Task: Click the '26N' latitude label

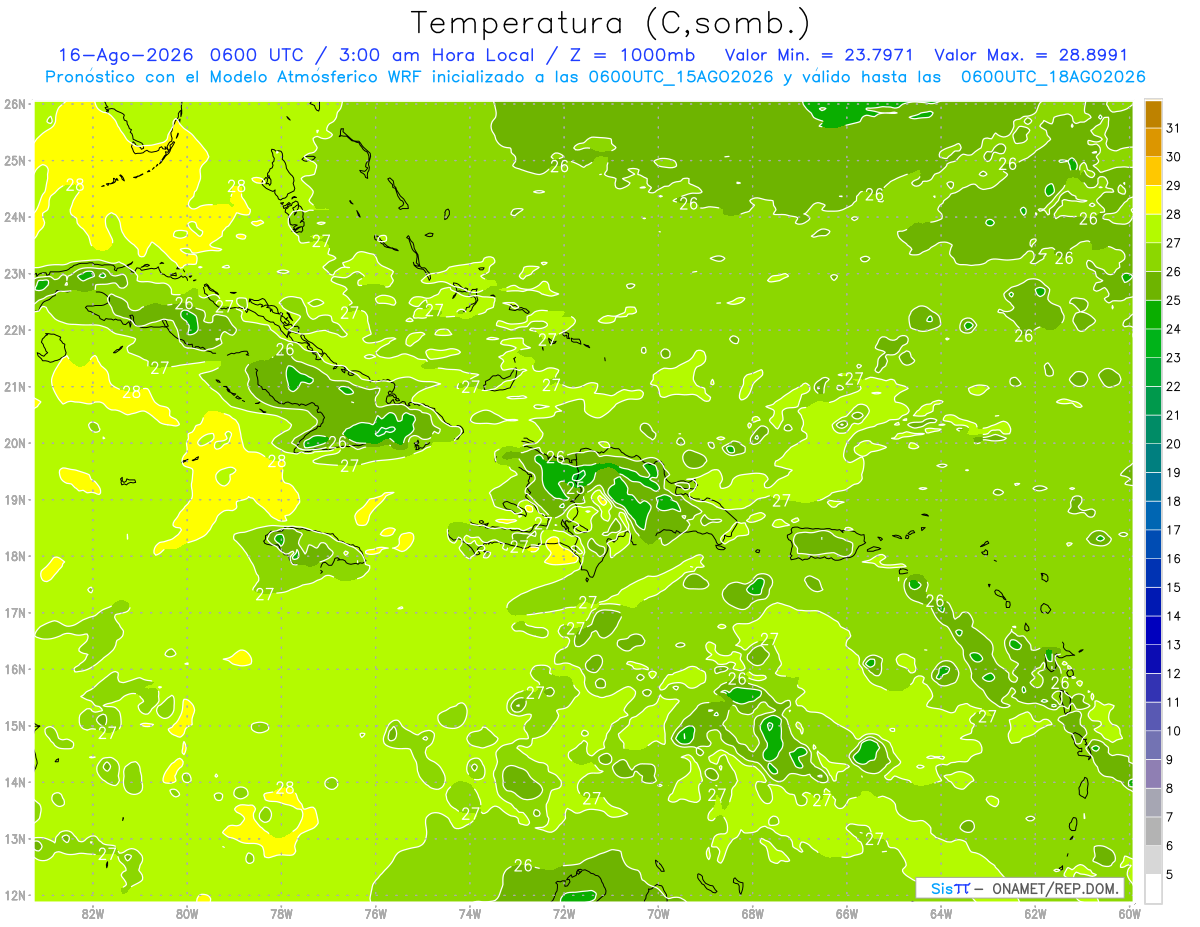Action: coord(14,104)
